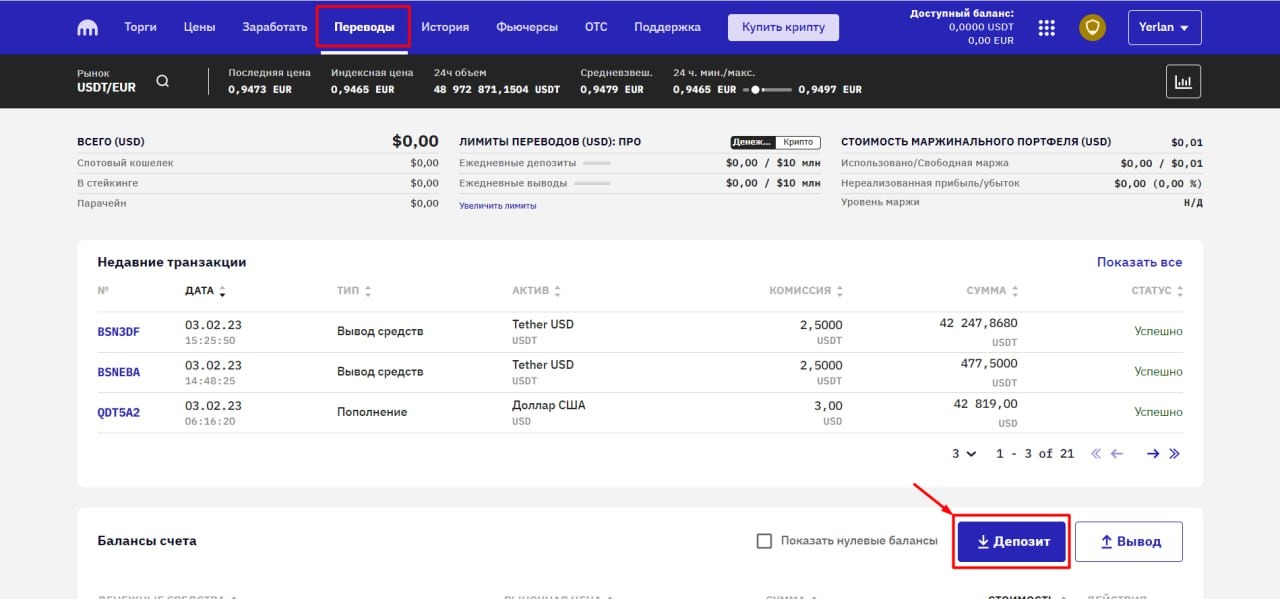Open the market search magnifier icon
The image size is (1280, 599).
point(163,81)
